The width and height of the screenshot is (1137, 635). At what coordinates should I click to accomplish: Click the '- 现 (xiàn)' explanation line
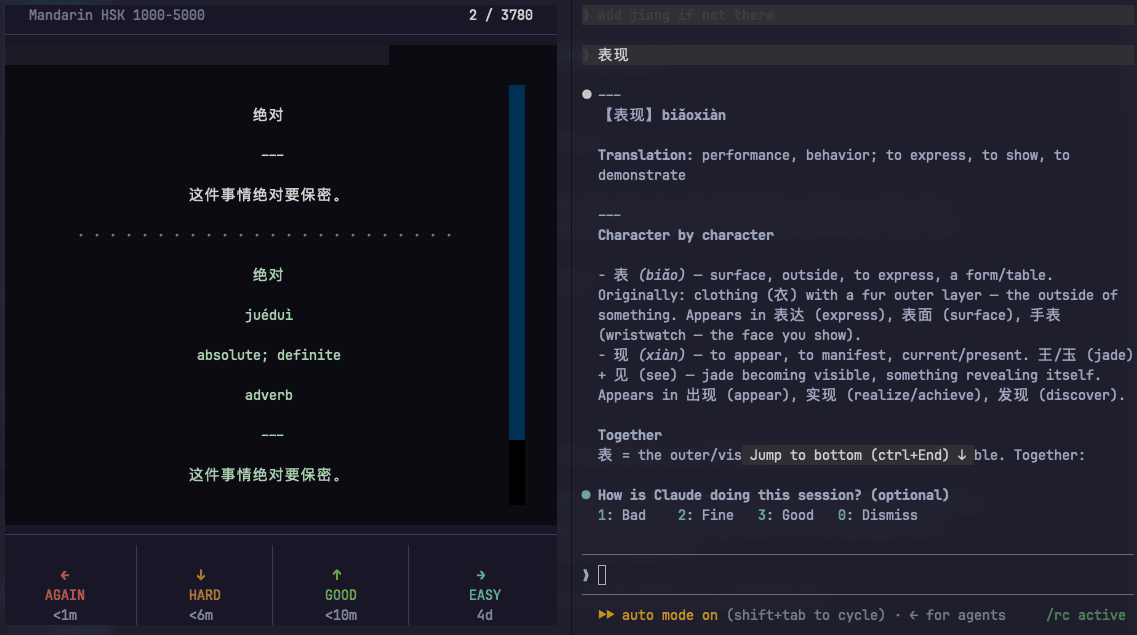click(865, 355)
